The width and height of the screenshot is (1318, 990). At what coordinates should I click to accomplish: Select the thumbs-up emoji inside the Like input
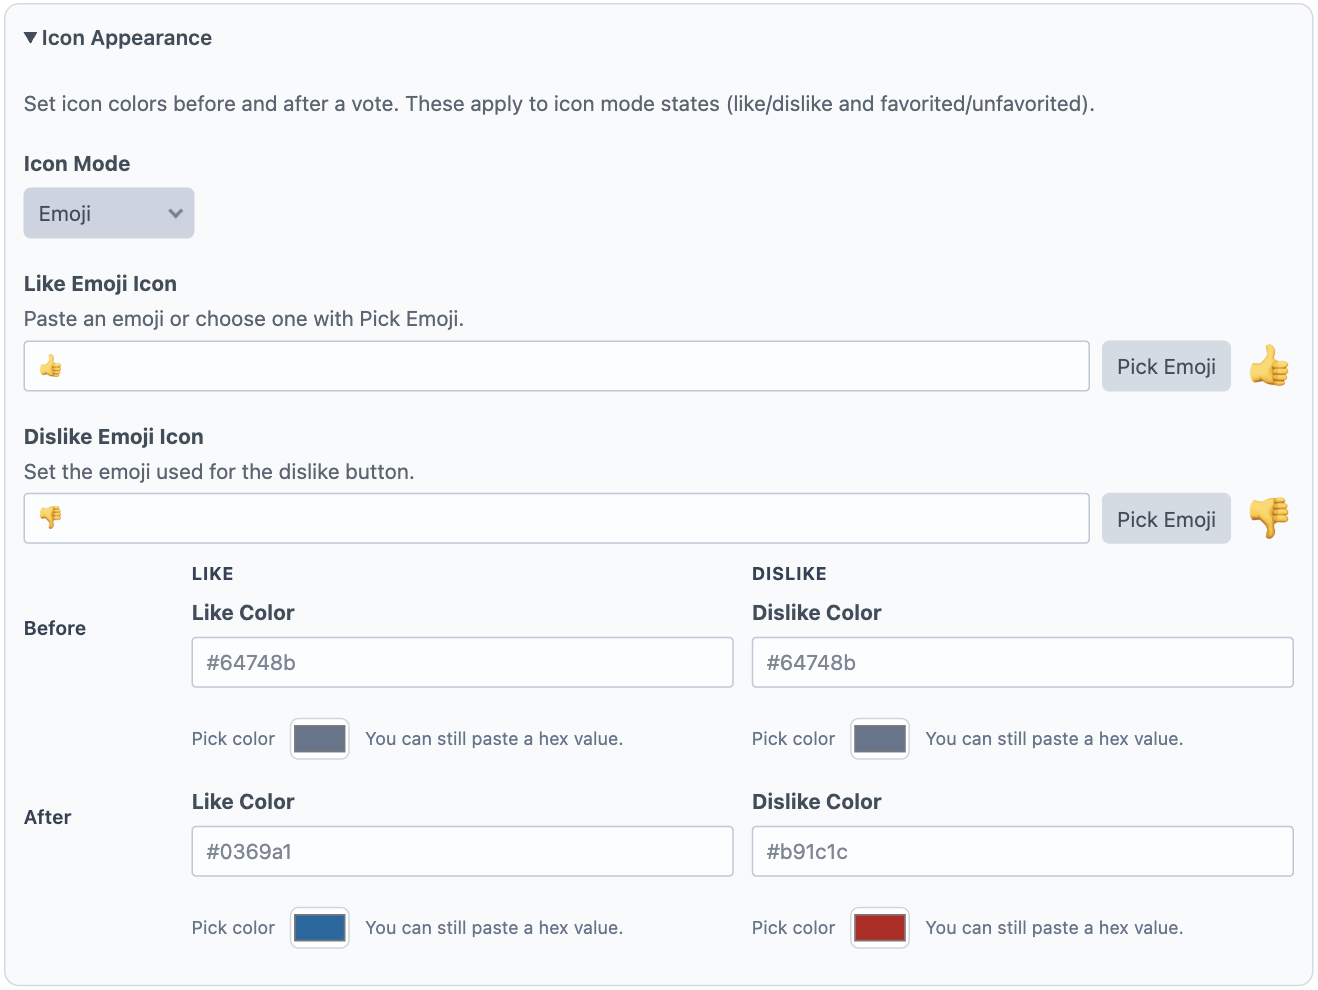click(50, 366)
